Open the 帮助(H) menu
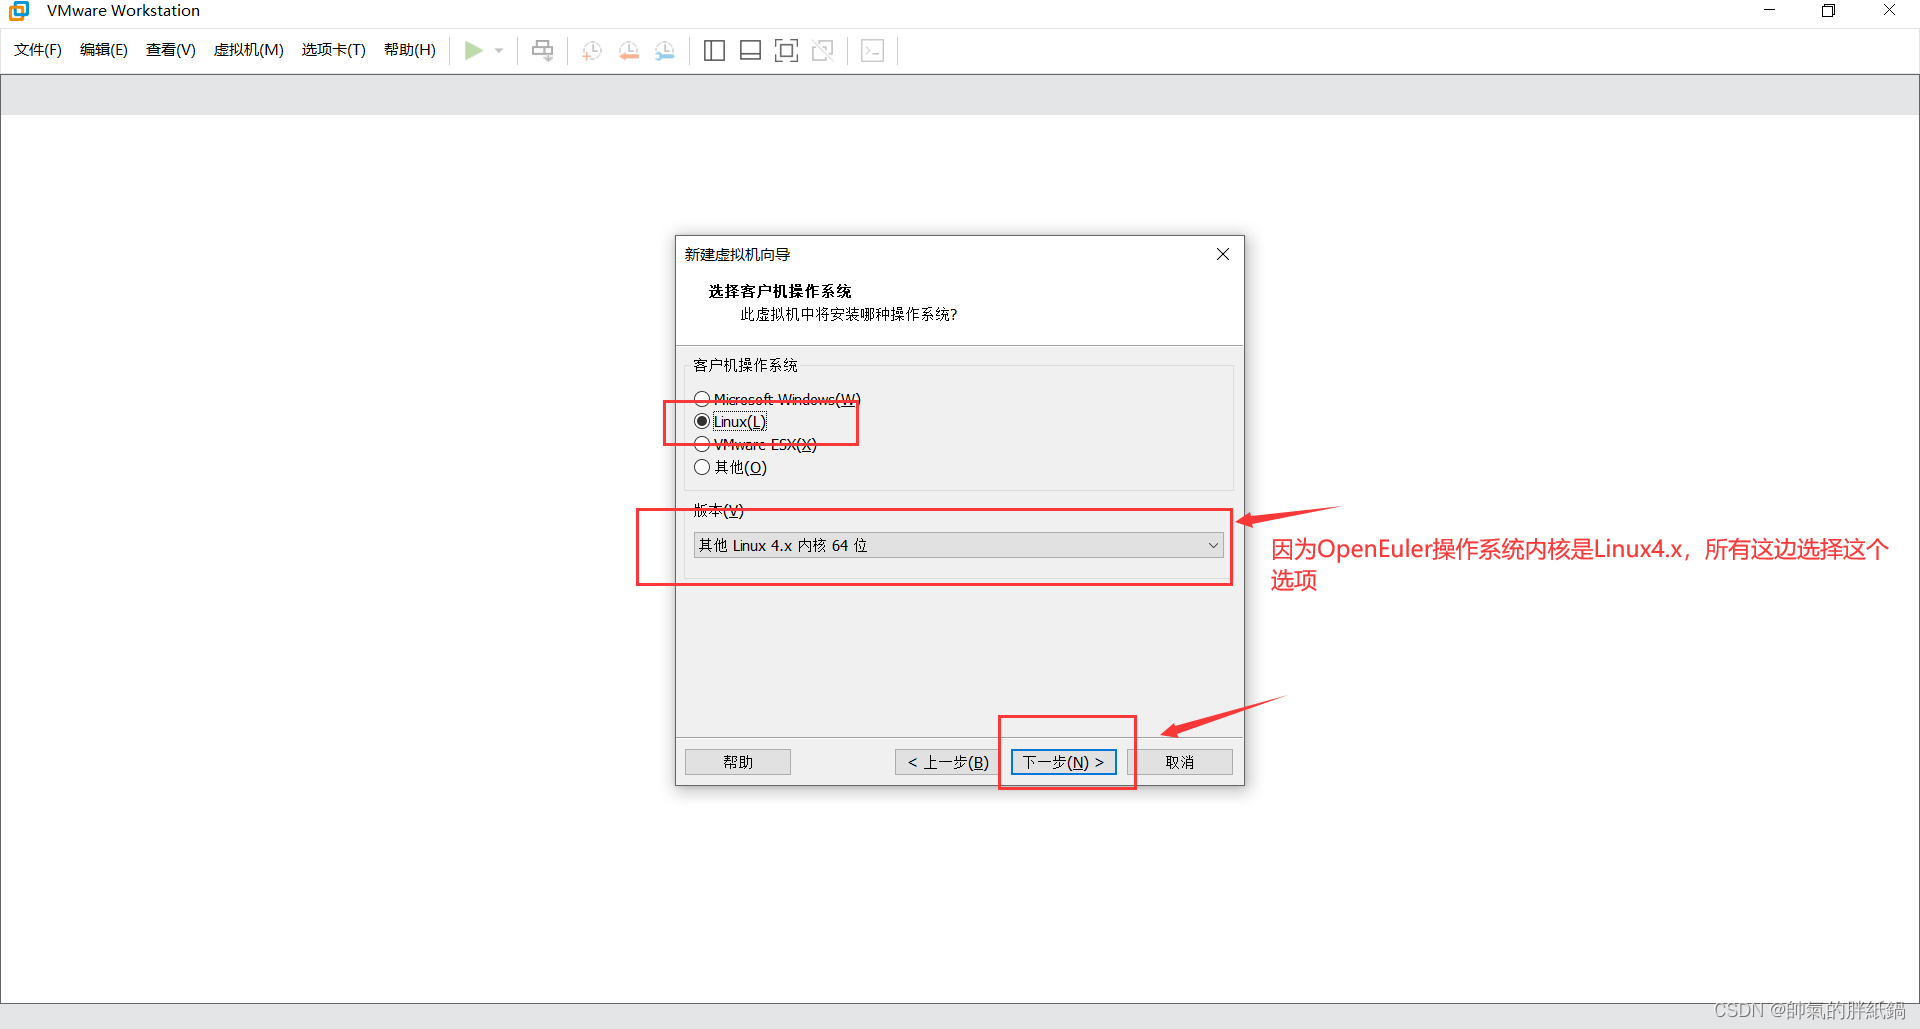The width and height of the screenshot is (1920, 1029). tap(410, 50)
